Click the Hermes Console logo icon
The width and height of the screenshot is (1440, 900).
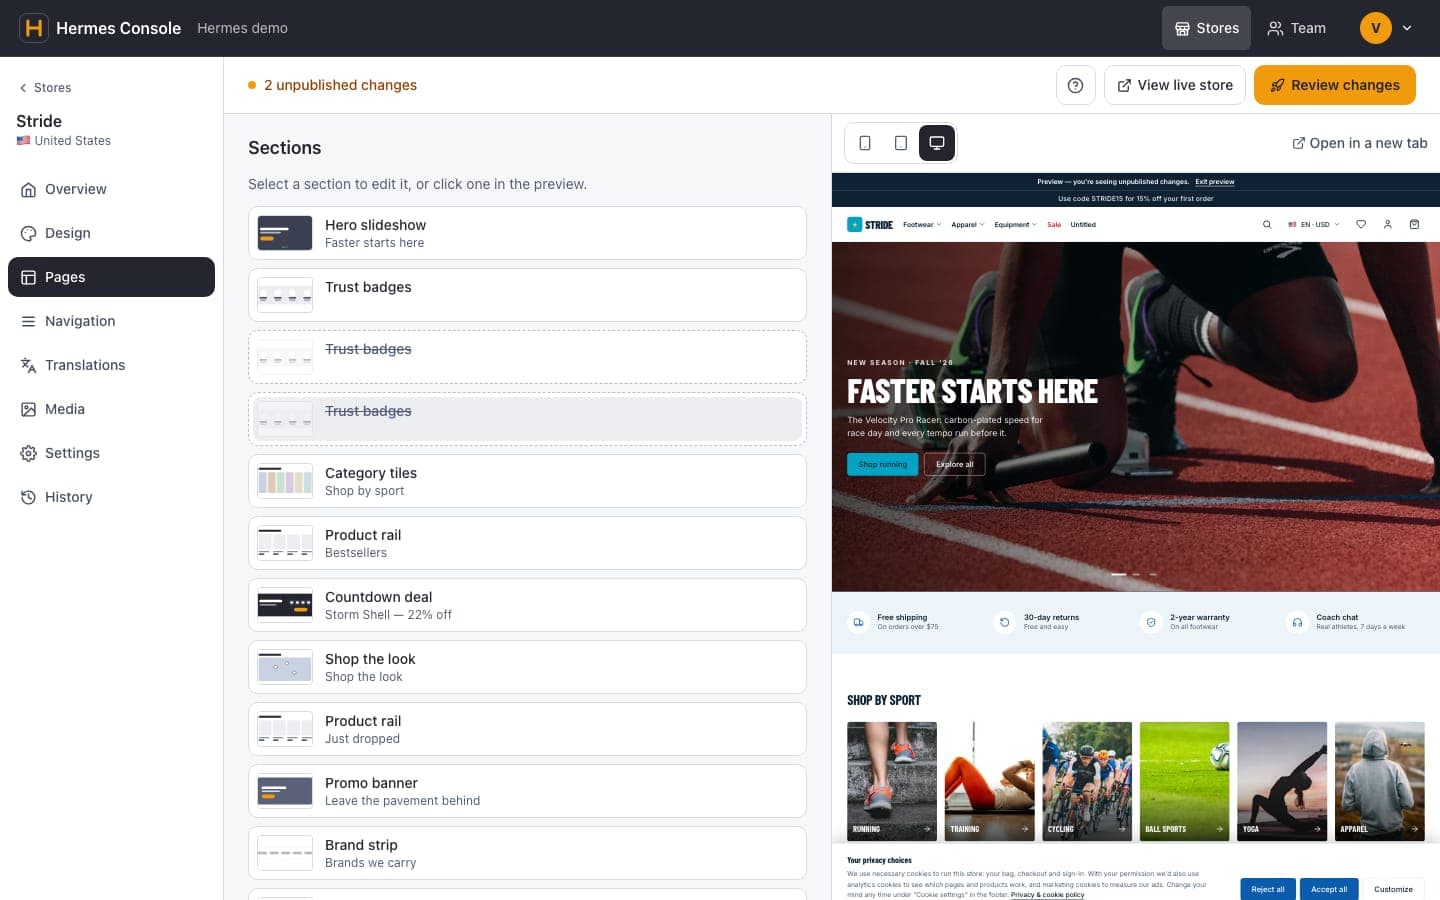click(34, 28)
